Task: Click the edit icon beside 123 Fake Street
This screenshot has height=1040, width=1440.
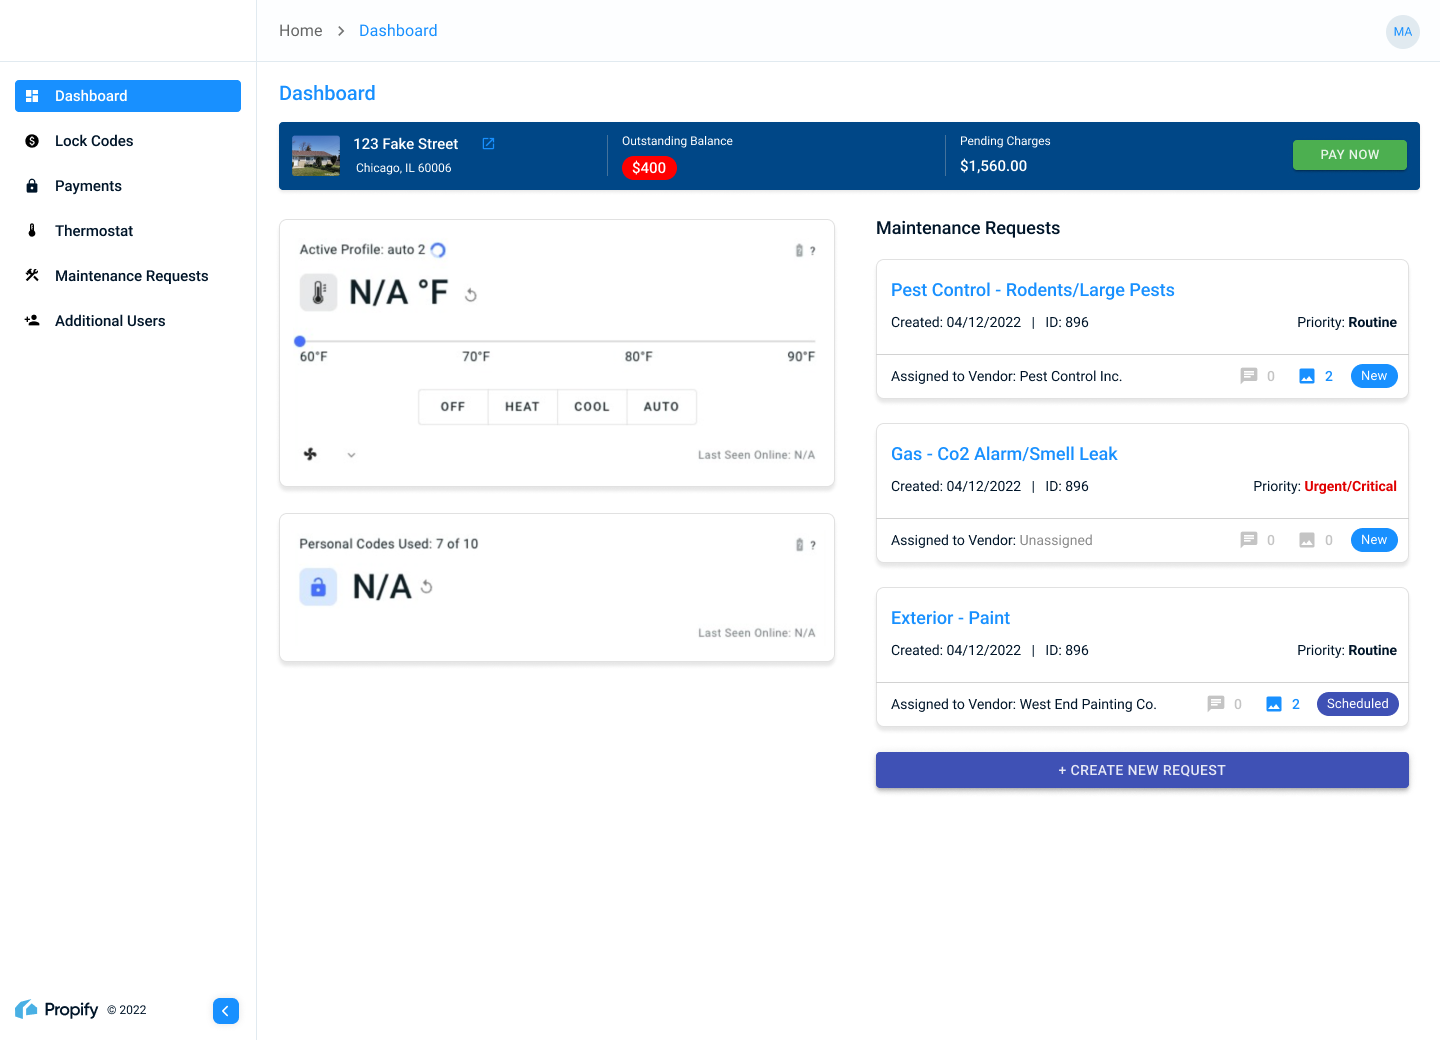Action: (488, 143)
